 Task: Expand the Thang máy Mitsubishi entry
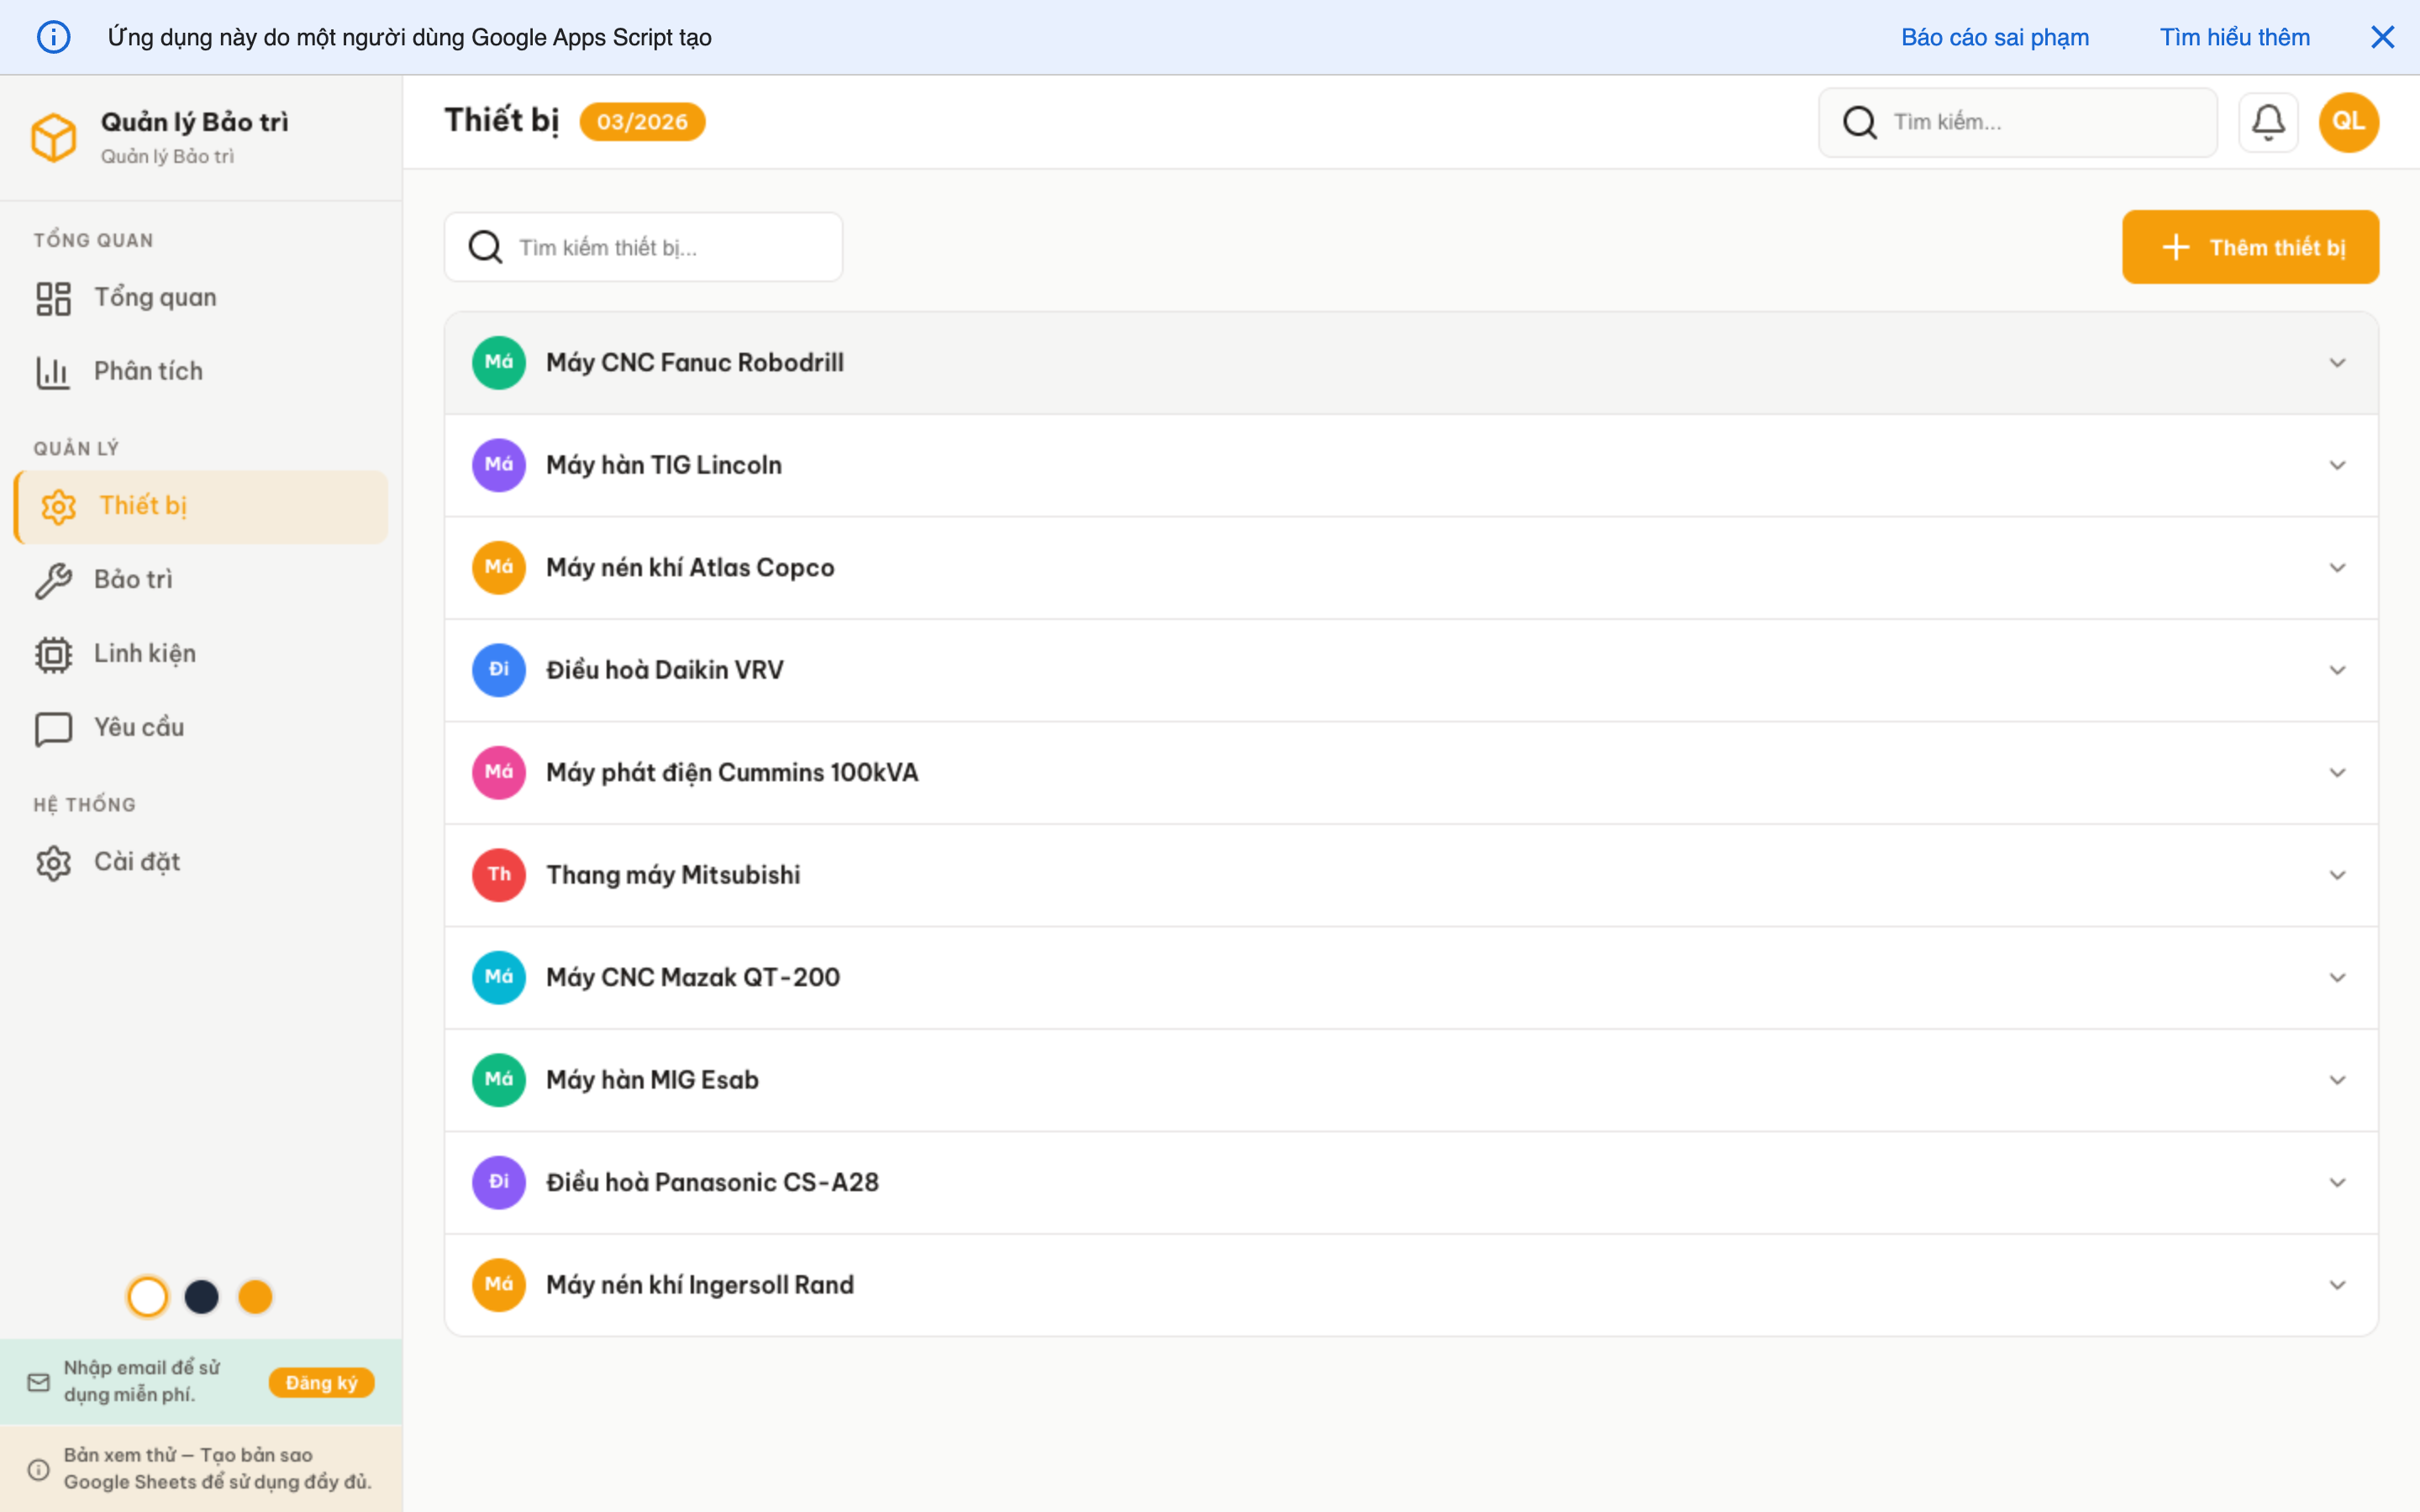pos(2337,874)
